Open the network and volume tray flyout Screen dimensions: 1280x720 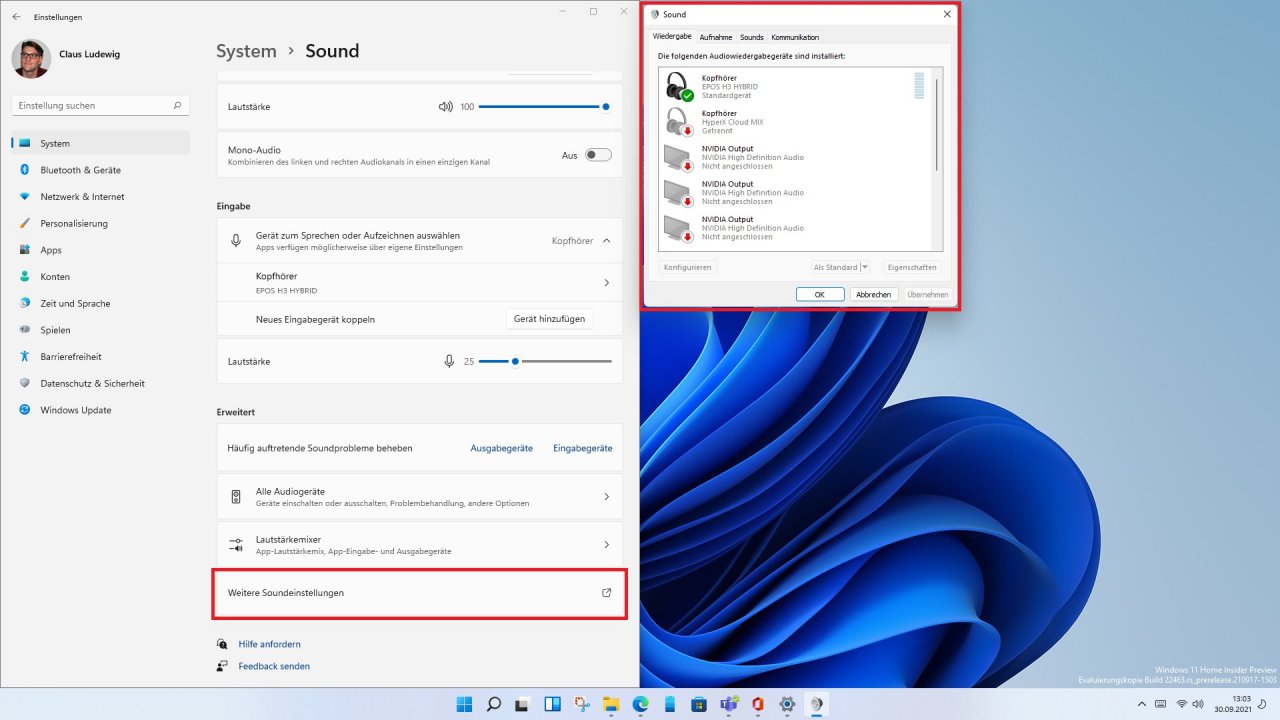1189,704
